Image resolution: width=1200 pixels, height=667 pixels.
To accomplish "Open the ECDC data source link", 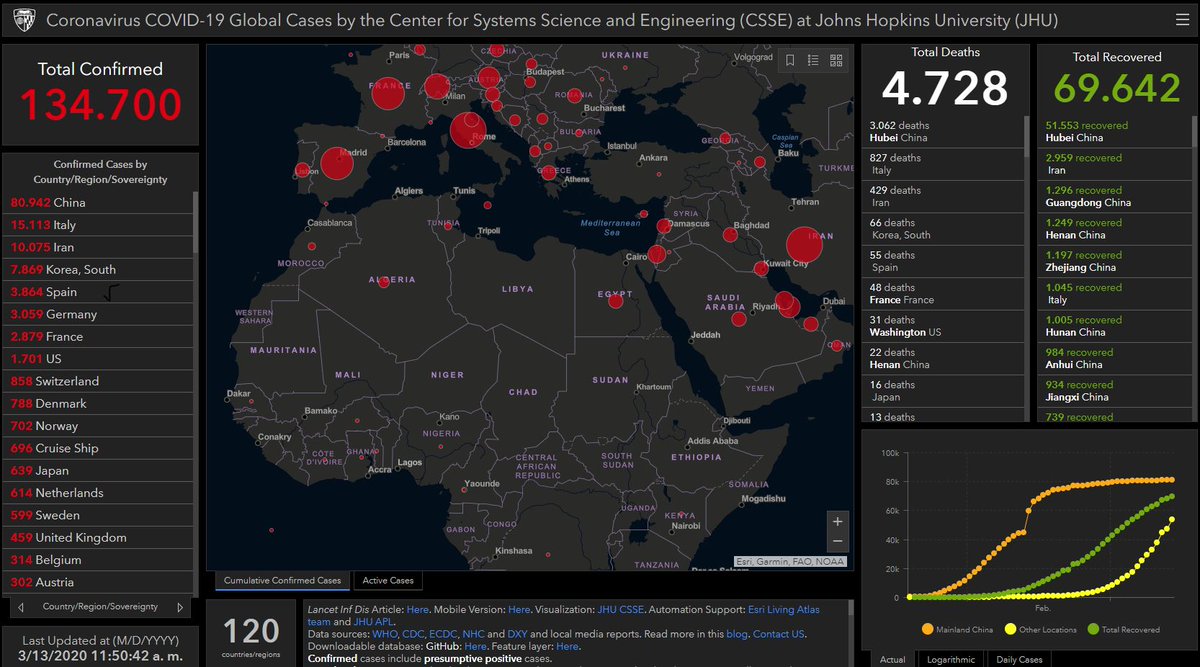I will pos(444,634).
